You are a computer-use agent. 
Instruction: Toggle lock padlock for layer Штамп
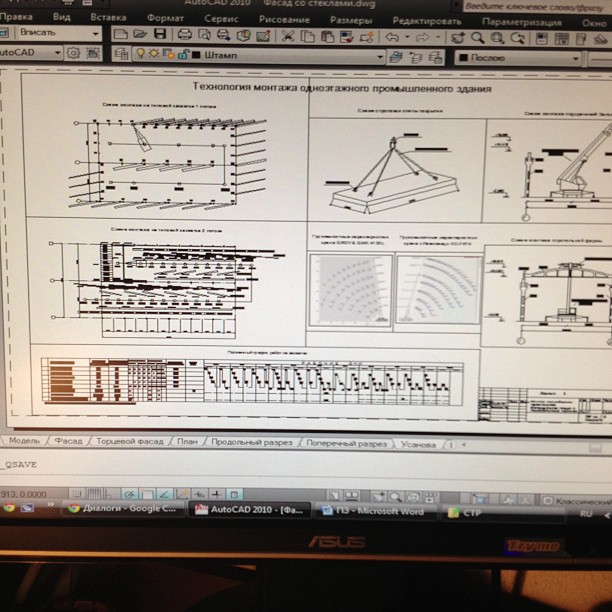click(183, 54)
